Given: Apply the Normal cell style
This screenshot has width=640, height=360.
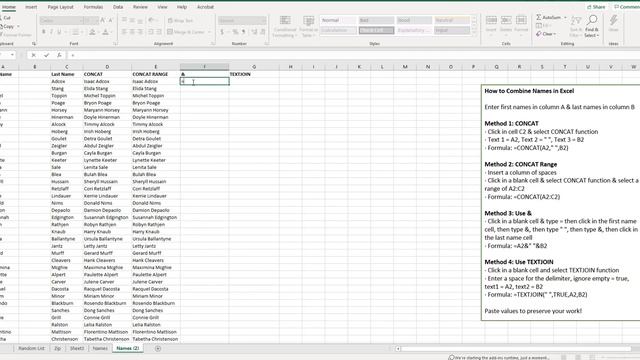Looking at the screenshot, I should point(338,20).
